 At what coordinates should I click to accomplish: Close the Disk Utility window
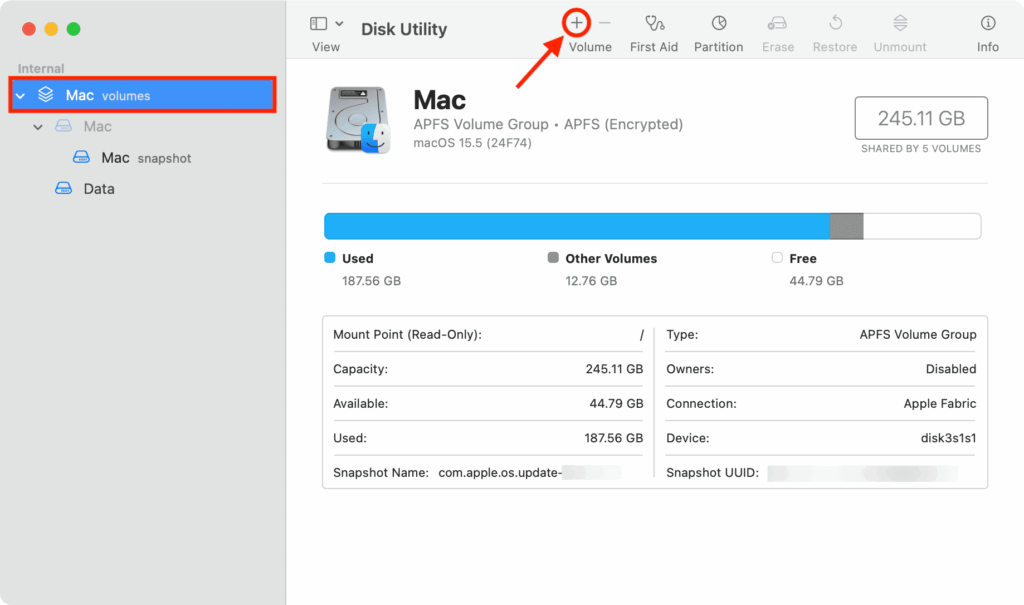coord(29,29)
